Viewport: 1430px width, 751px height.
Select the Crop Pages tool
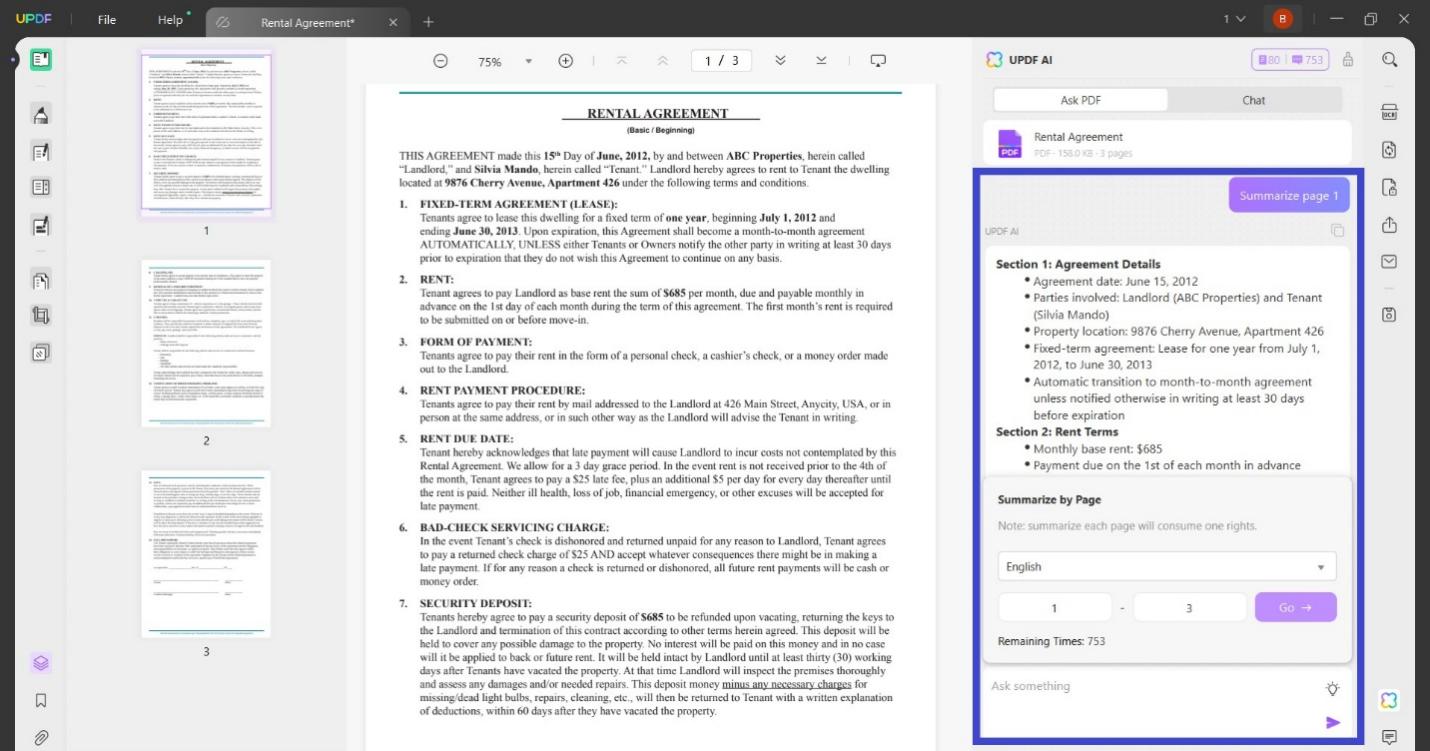(40, 314)
